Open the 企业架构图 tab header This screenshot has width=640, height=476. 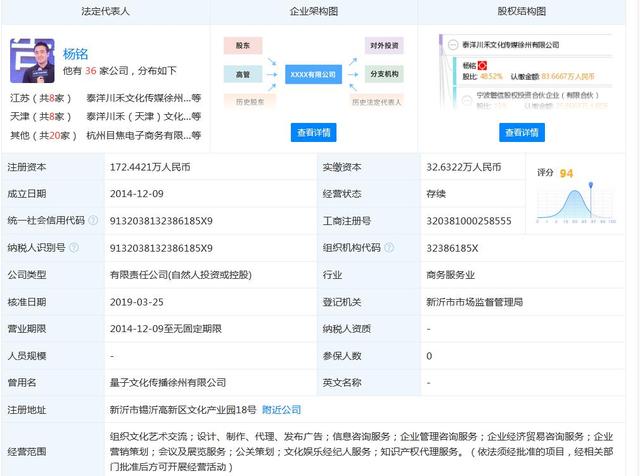[314, 11]
